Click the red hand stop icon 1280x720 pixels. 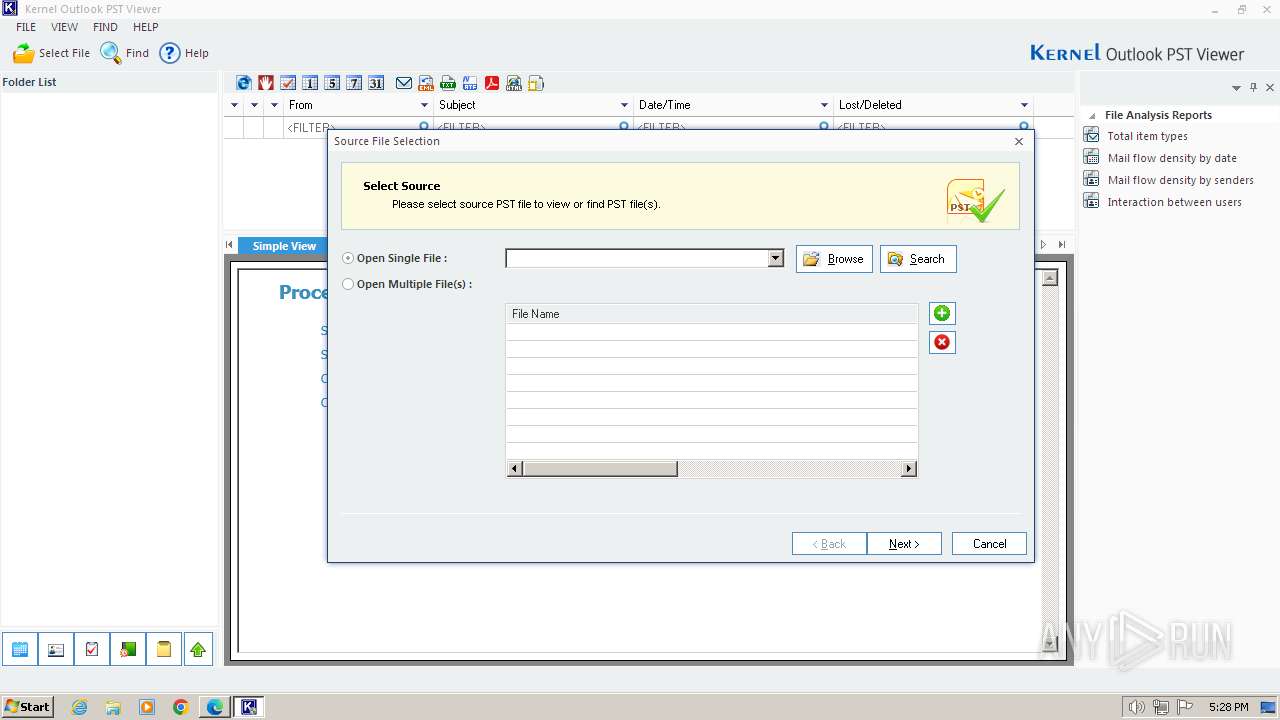point(266,83)
